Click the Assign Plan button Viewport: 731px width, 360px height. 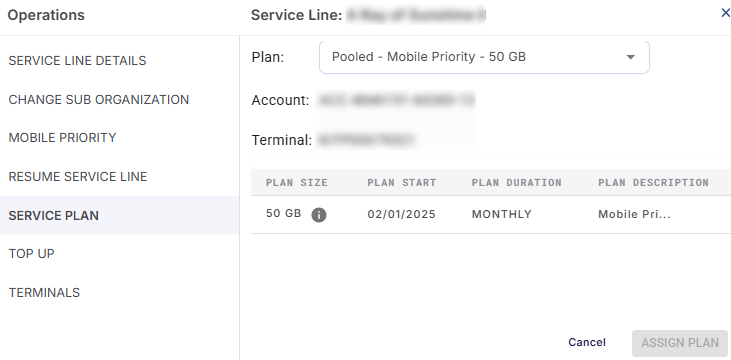[680, 343]
